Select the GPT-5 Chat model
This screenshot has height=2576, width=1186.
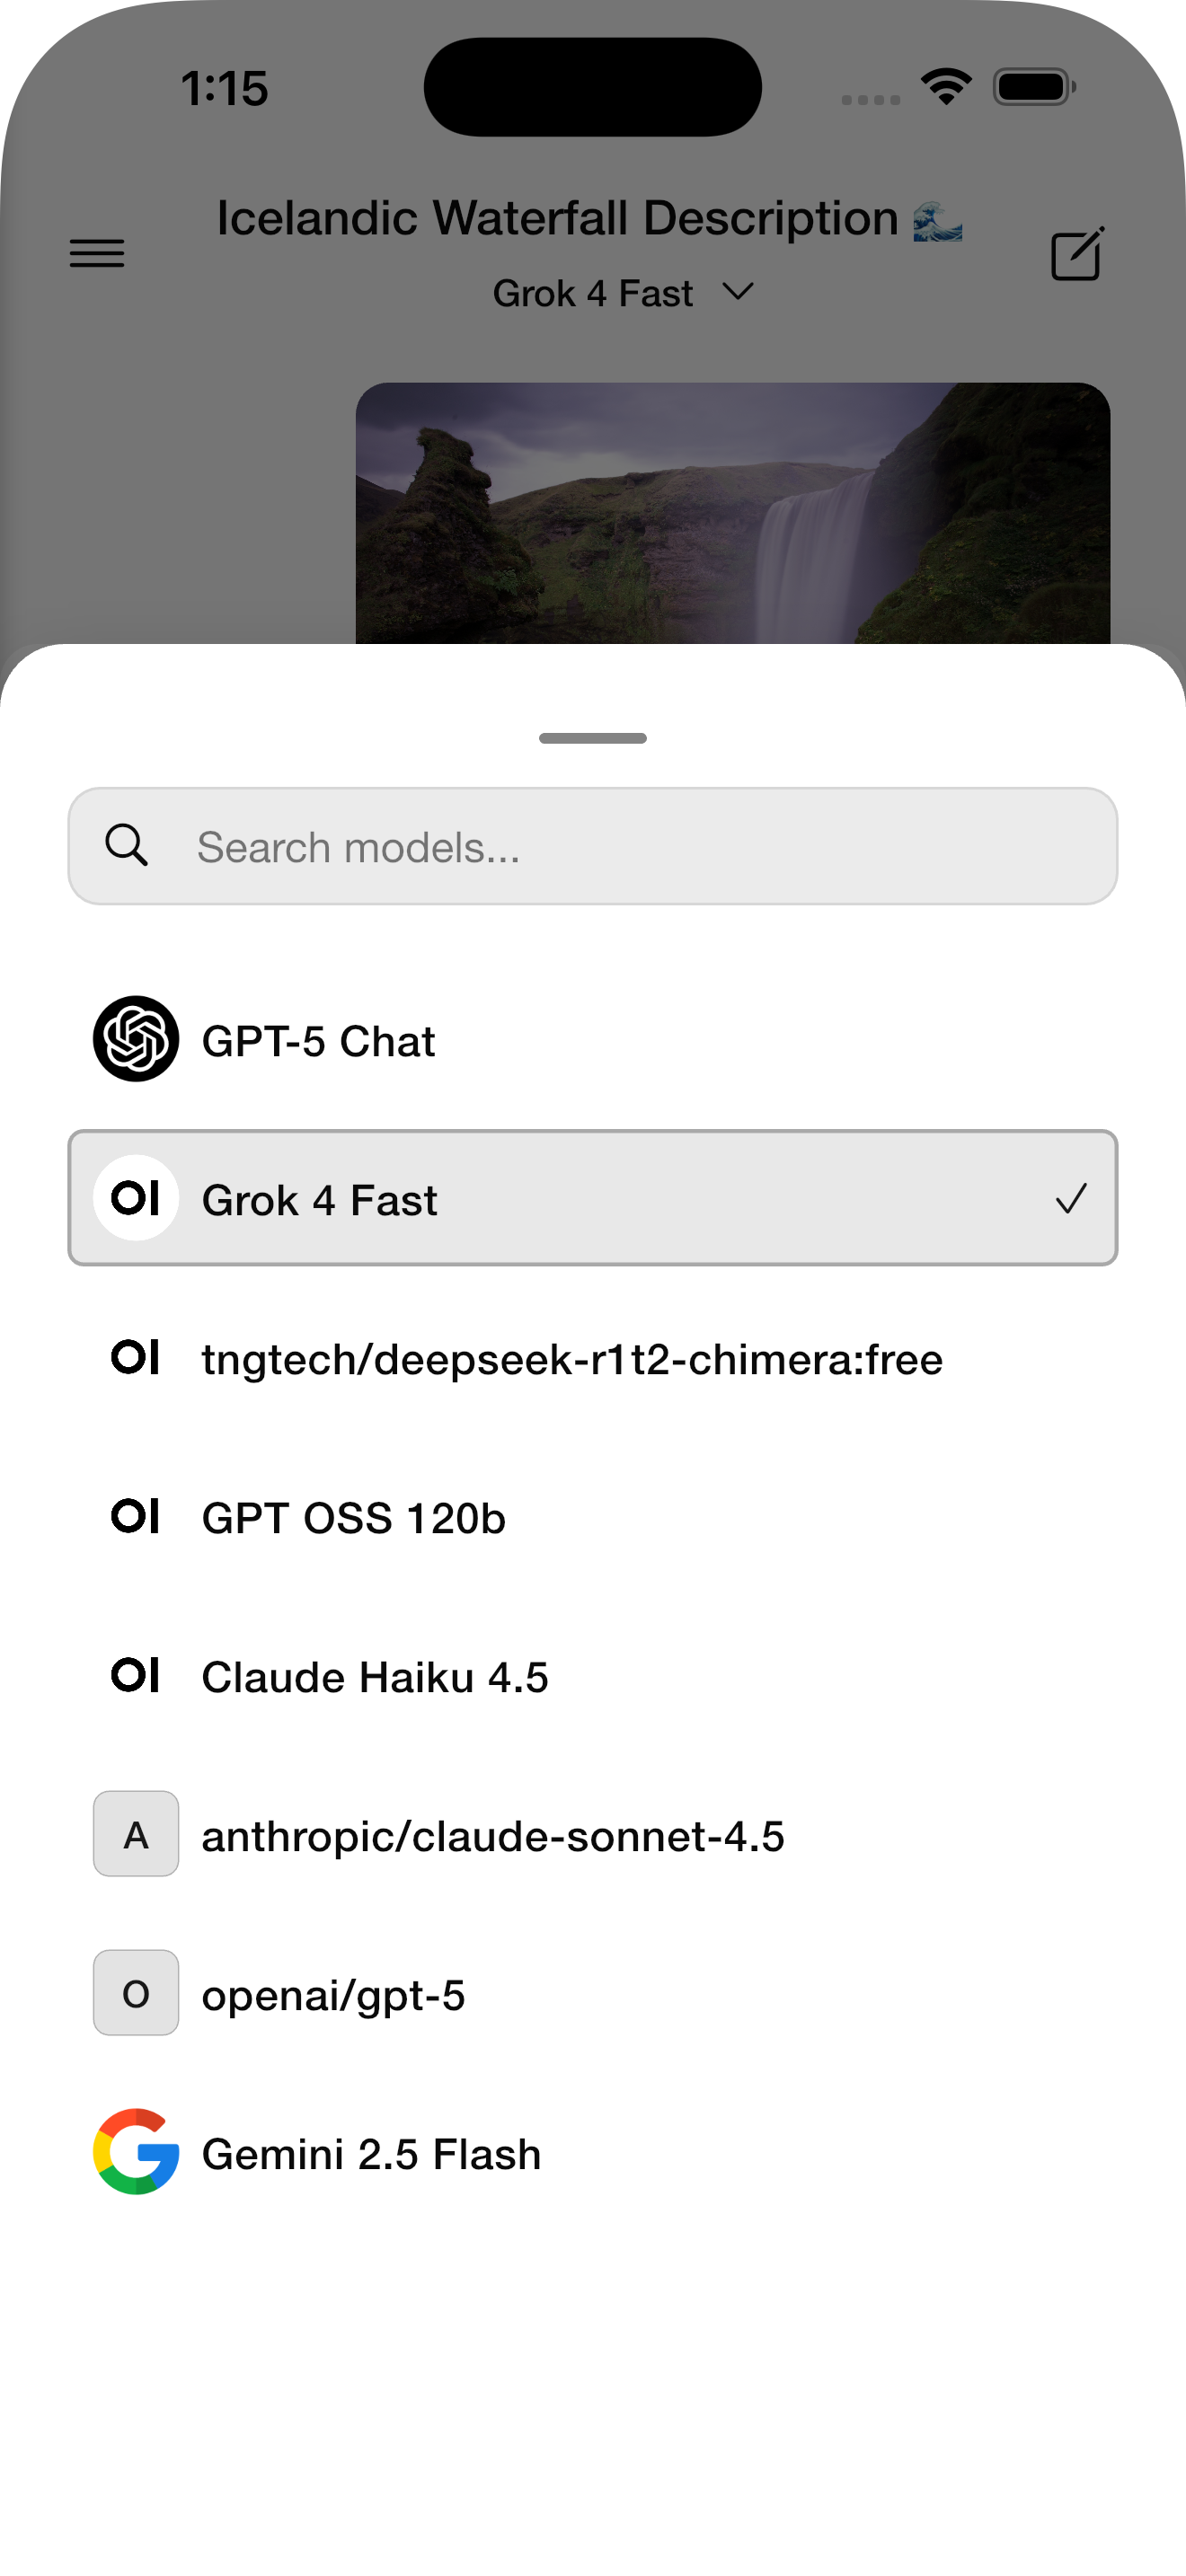318,1041
